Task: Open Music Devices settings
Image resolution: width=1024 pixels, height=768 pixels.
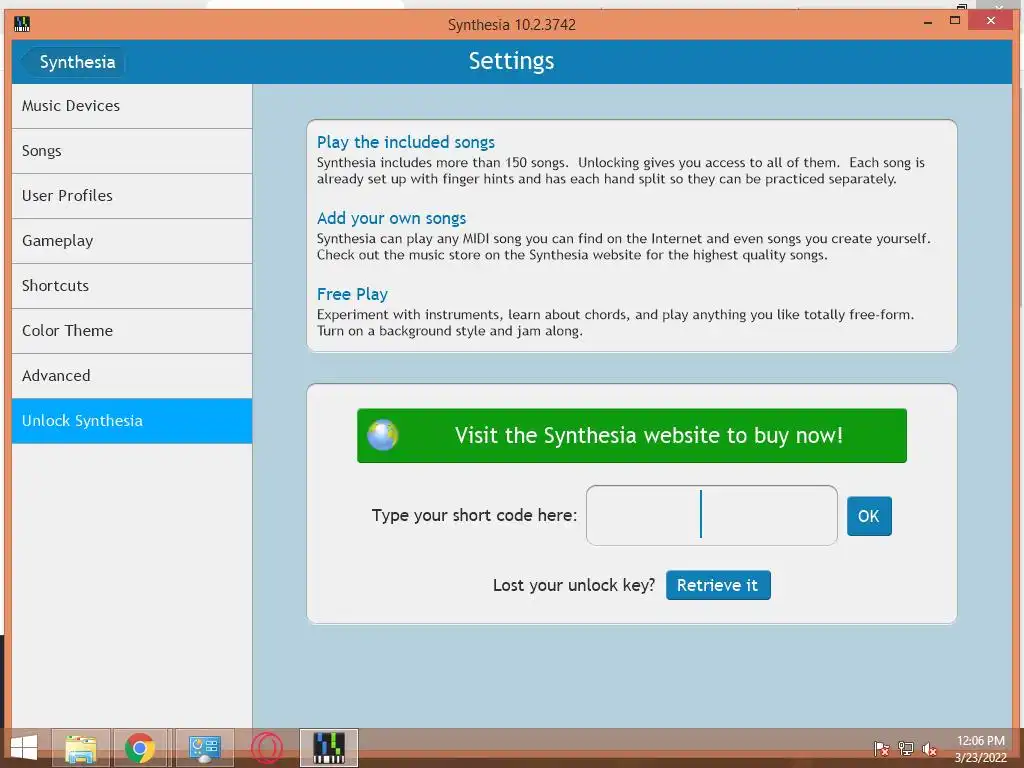Action: [x=132, y=106]
